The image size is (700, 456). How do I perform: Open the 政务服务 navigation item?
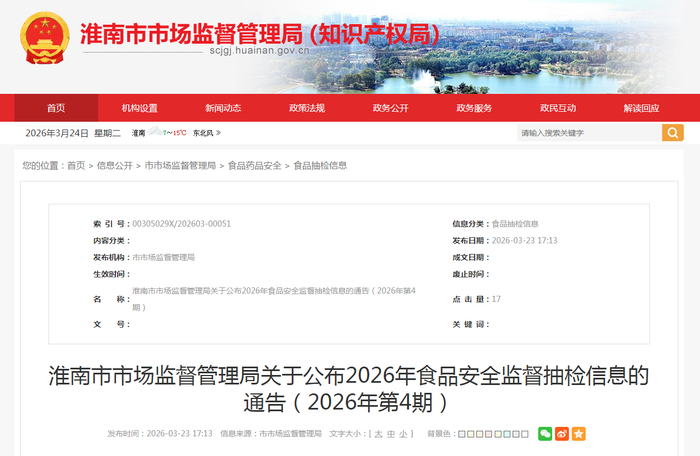pos(474,108)
